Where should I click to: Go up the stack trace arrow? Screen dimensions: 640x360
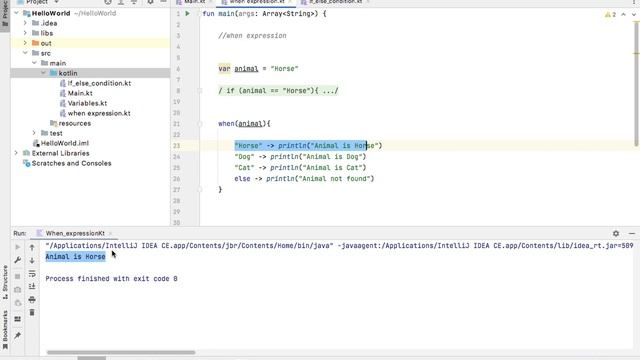pyautogui.click(x=32, y=247)
